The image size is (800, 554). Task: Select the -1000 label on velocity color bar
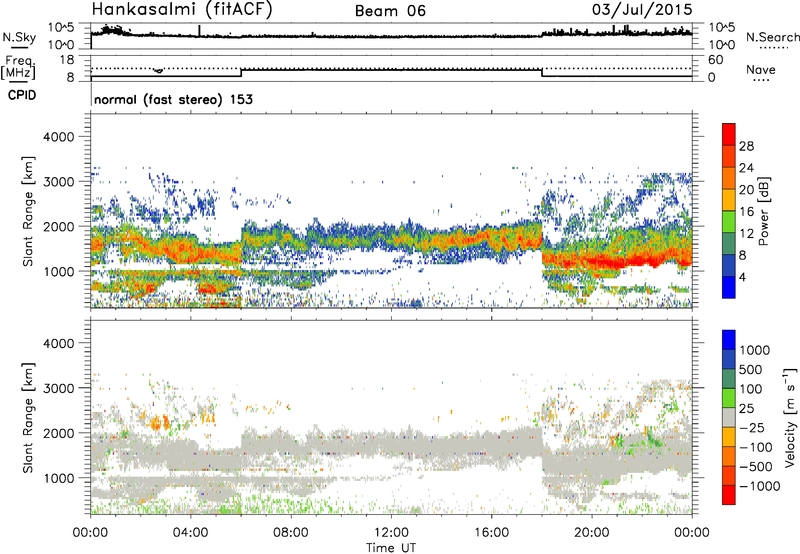[759, 486]
